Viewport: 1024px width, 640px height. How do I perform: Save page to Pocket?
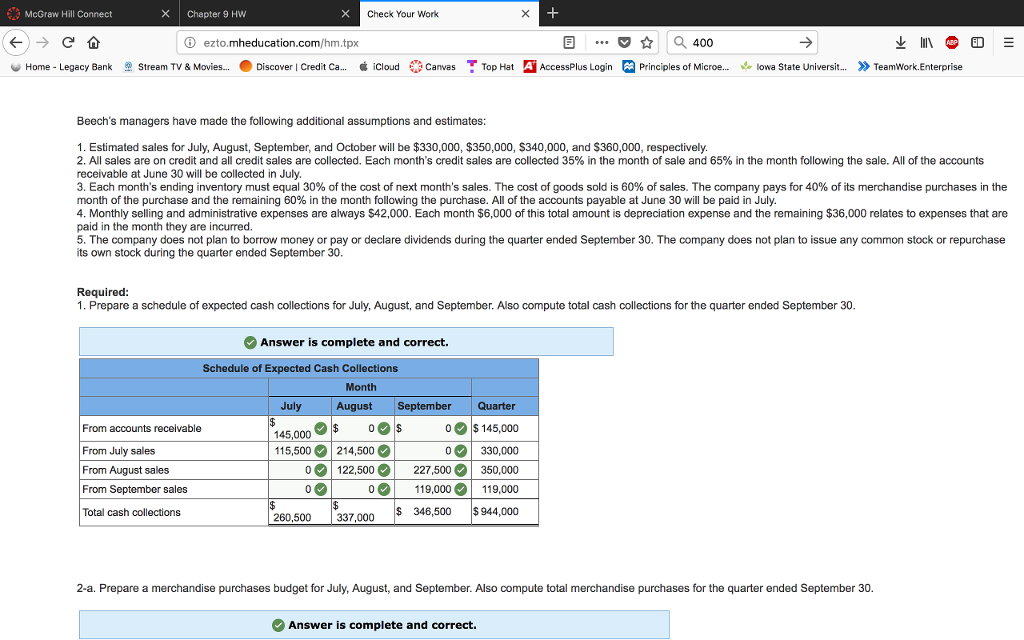tap(624, 42)
